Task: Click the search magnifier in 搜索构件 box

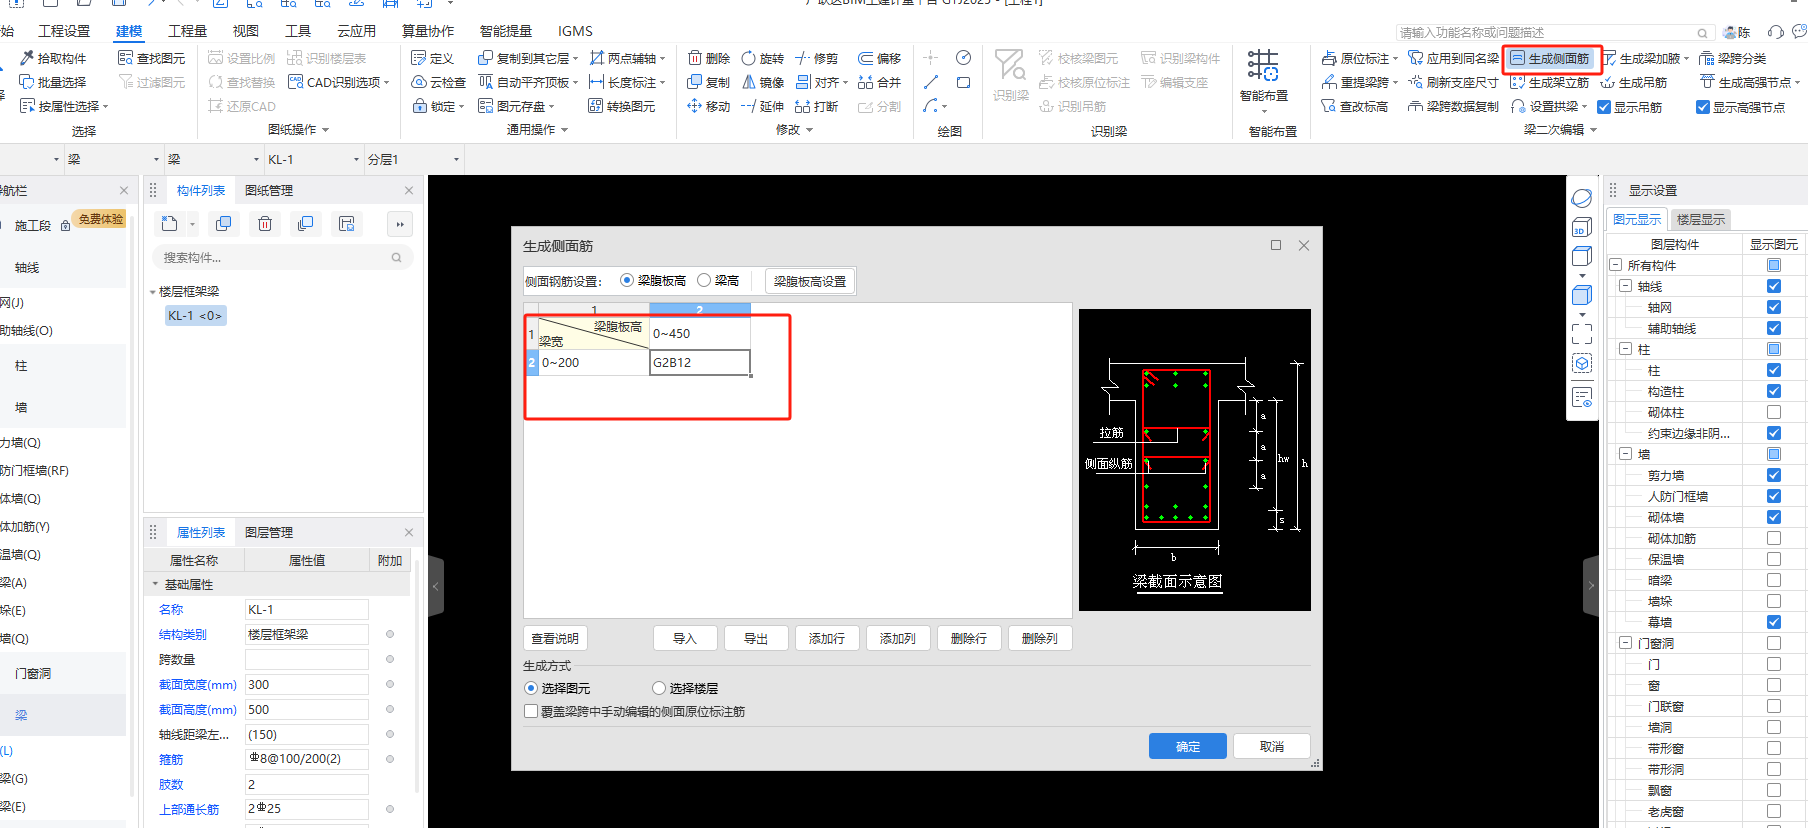Action: (x=396, y=258)
